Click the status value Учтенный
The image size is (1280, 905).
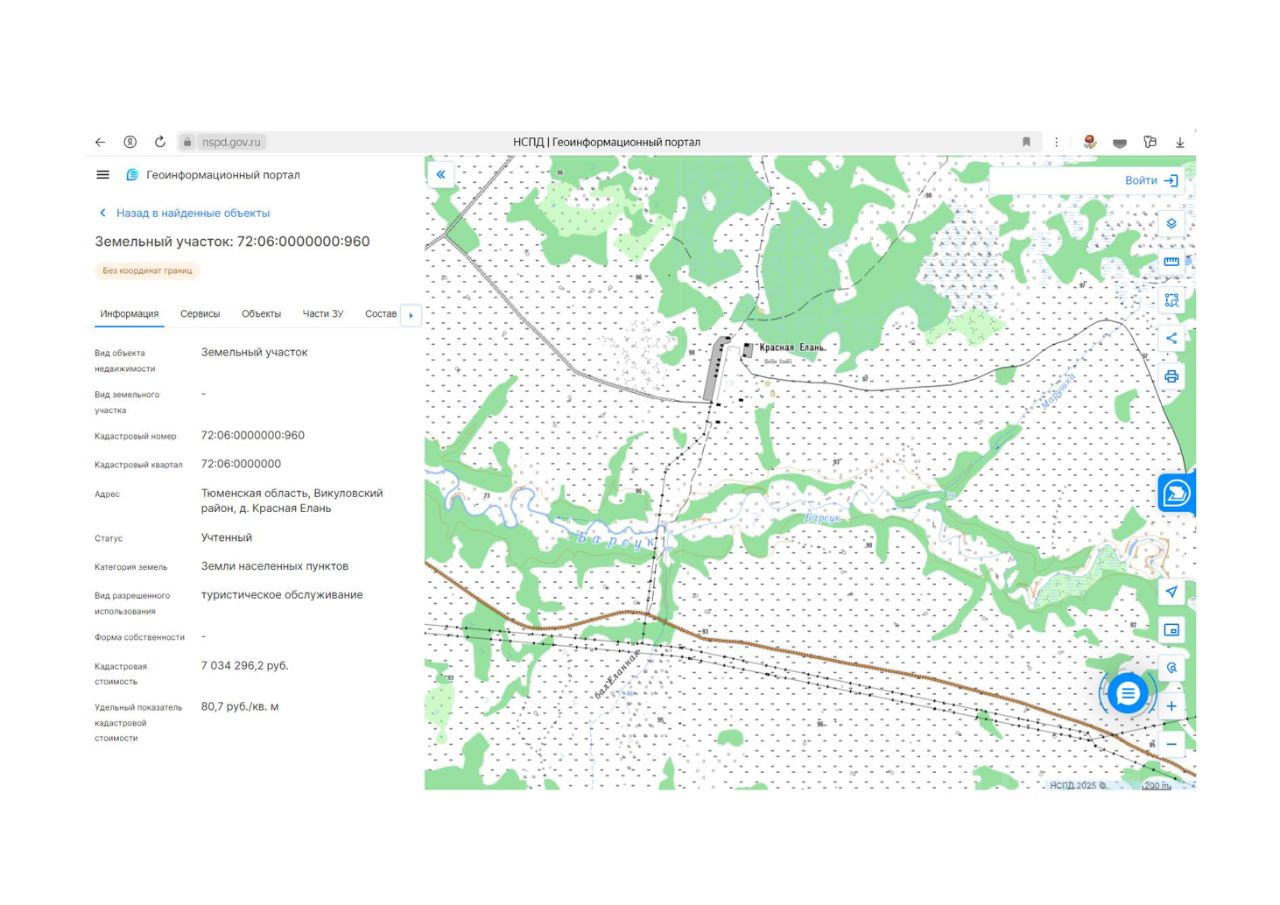[x=226, y=537]
